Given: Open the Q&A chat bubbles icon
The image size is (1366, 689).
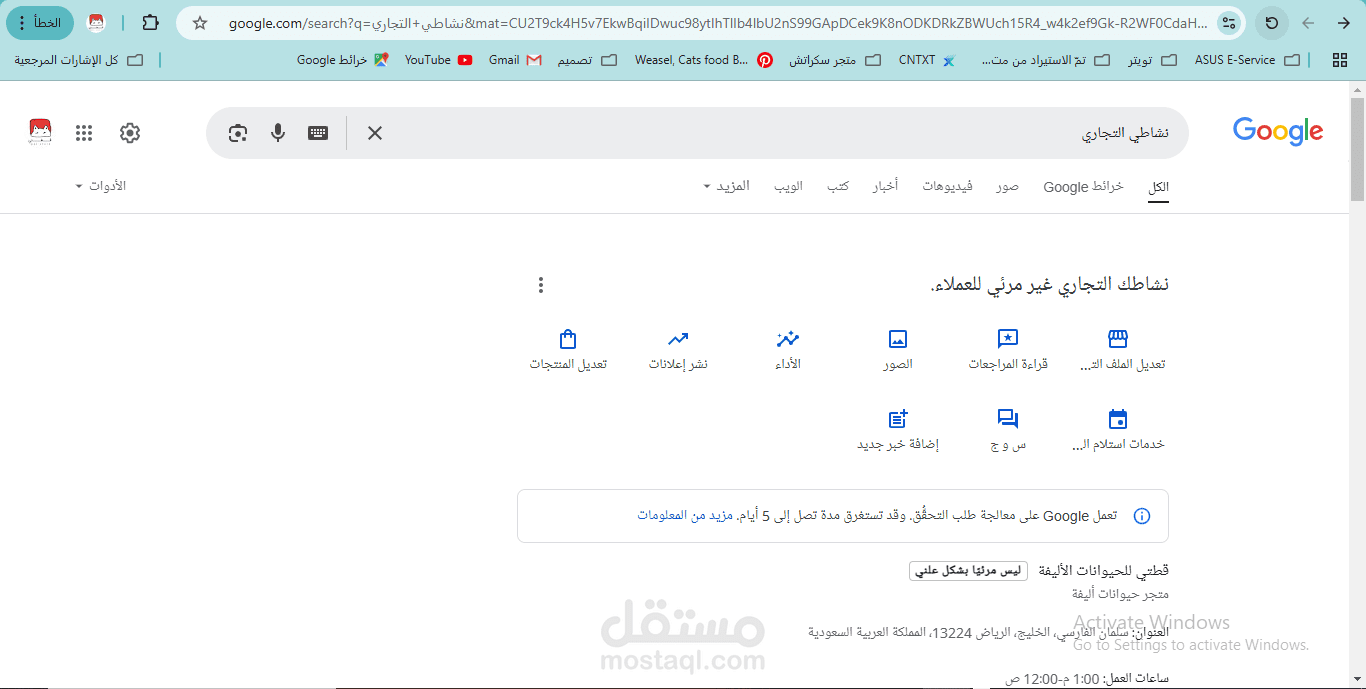Looking at the screenshot, I should (x=1008, y=419).
